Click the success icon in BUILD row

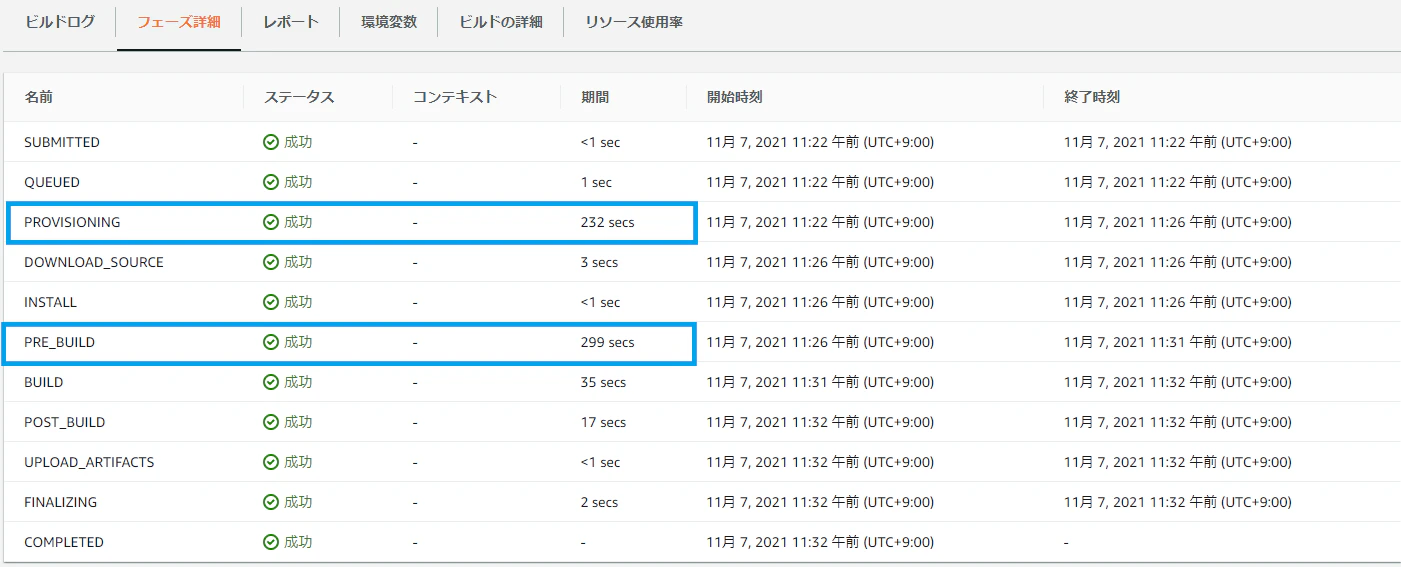[x=271, y=382]
